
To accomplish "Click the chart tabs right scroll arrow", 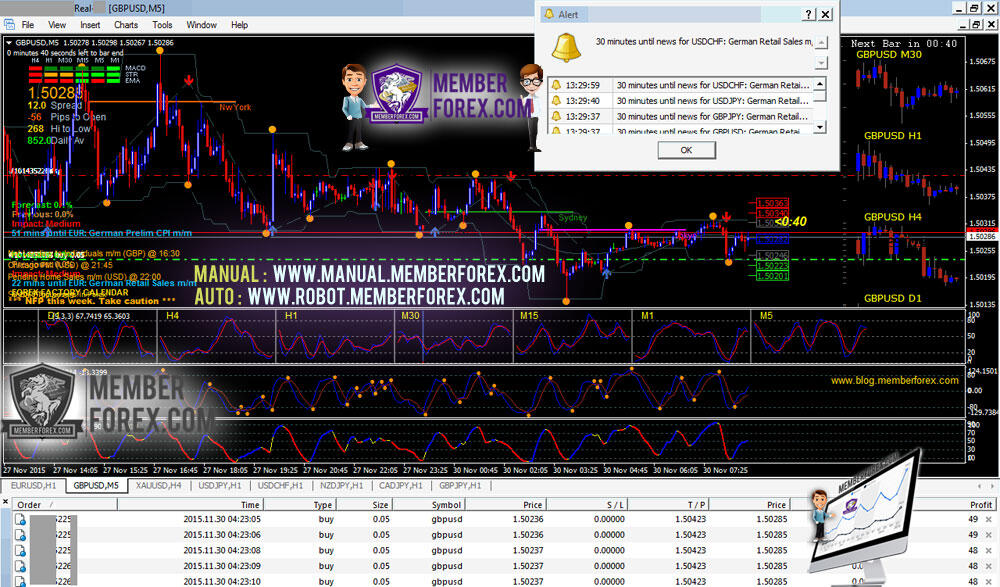I will pyautogui.click(x=992, y=486).
